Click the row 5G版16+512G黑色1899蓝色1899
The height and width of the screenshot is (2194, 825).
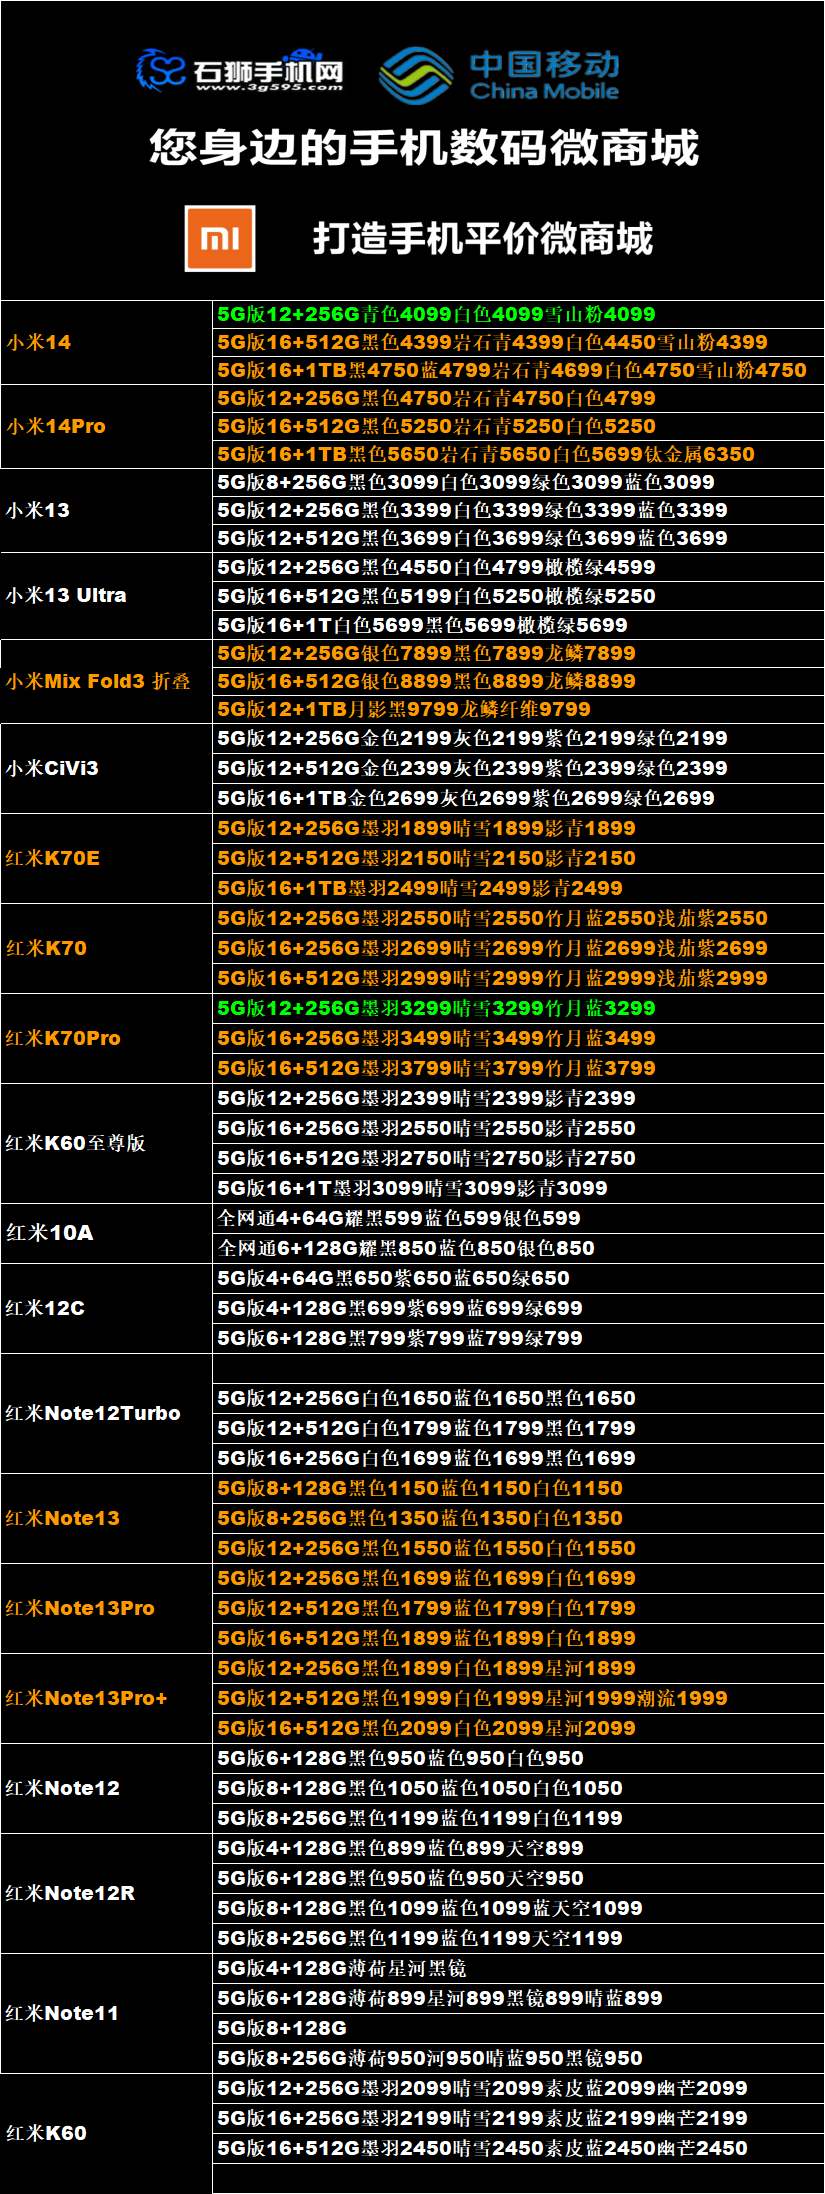point(519,1638)
